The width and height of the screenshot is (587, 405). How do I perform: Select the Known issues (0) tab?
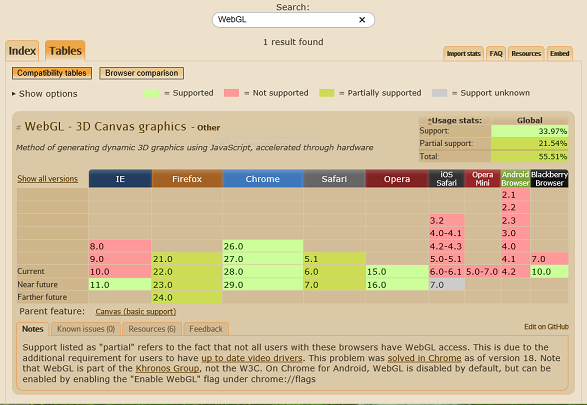click(86, 329)
